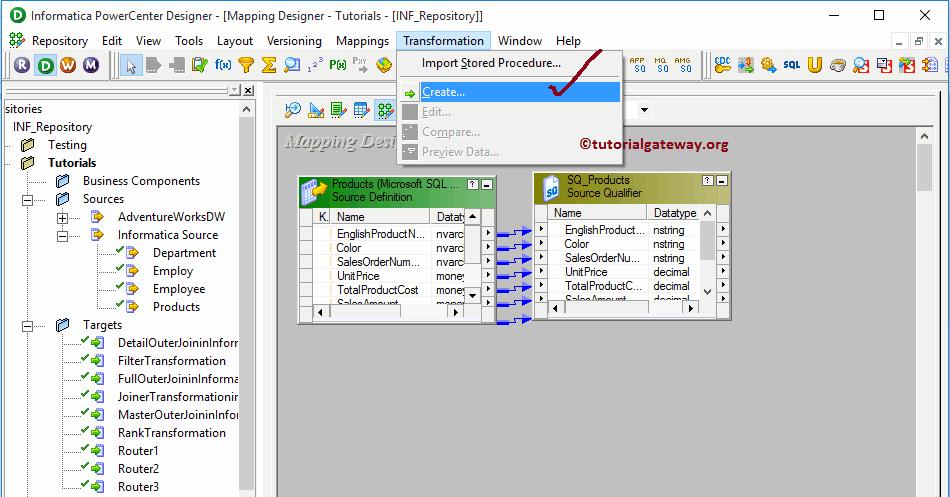Image resolution: width=950 pixels, height=497 pixels.
Task: Open the mapping name dropdown arrow
Action: (644, 110)
